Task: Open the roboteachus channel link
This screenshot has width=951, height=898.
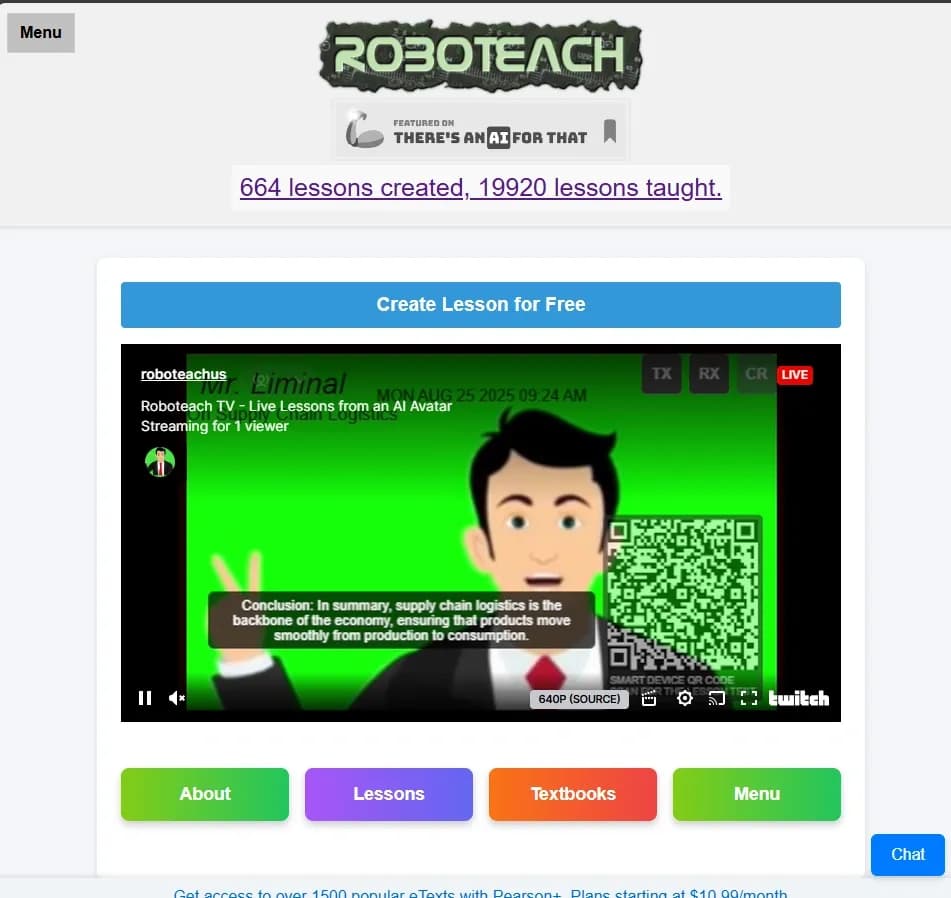Action: click(183, 374)
